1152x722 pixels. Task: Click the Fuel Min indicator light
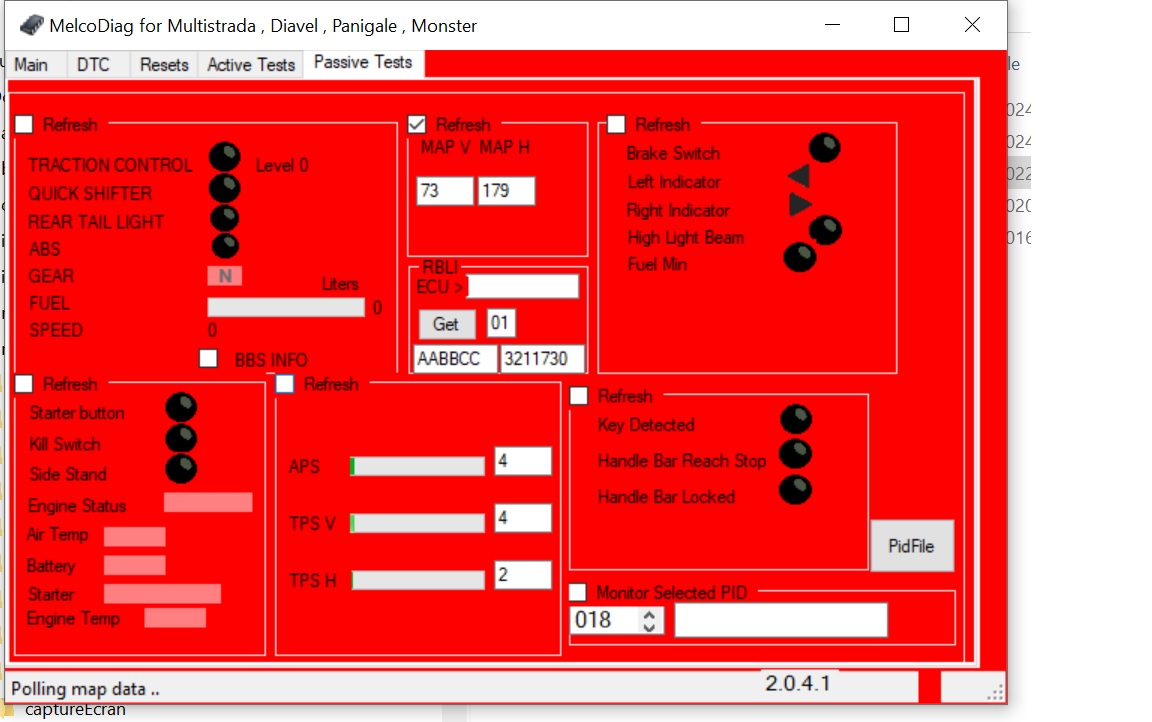coord(800,257)
